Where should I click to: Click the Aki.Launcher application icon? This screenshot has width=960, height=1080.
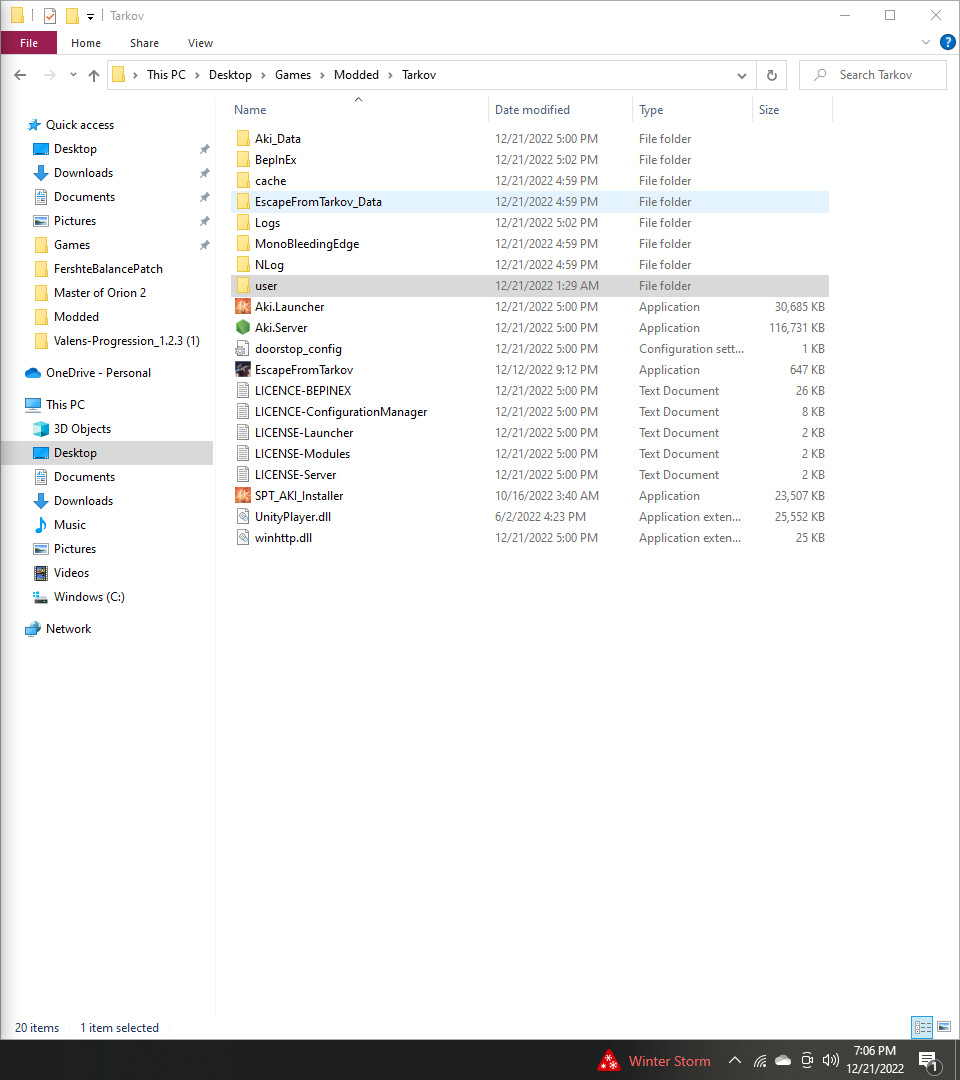(x=242, y=307)
